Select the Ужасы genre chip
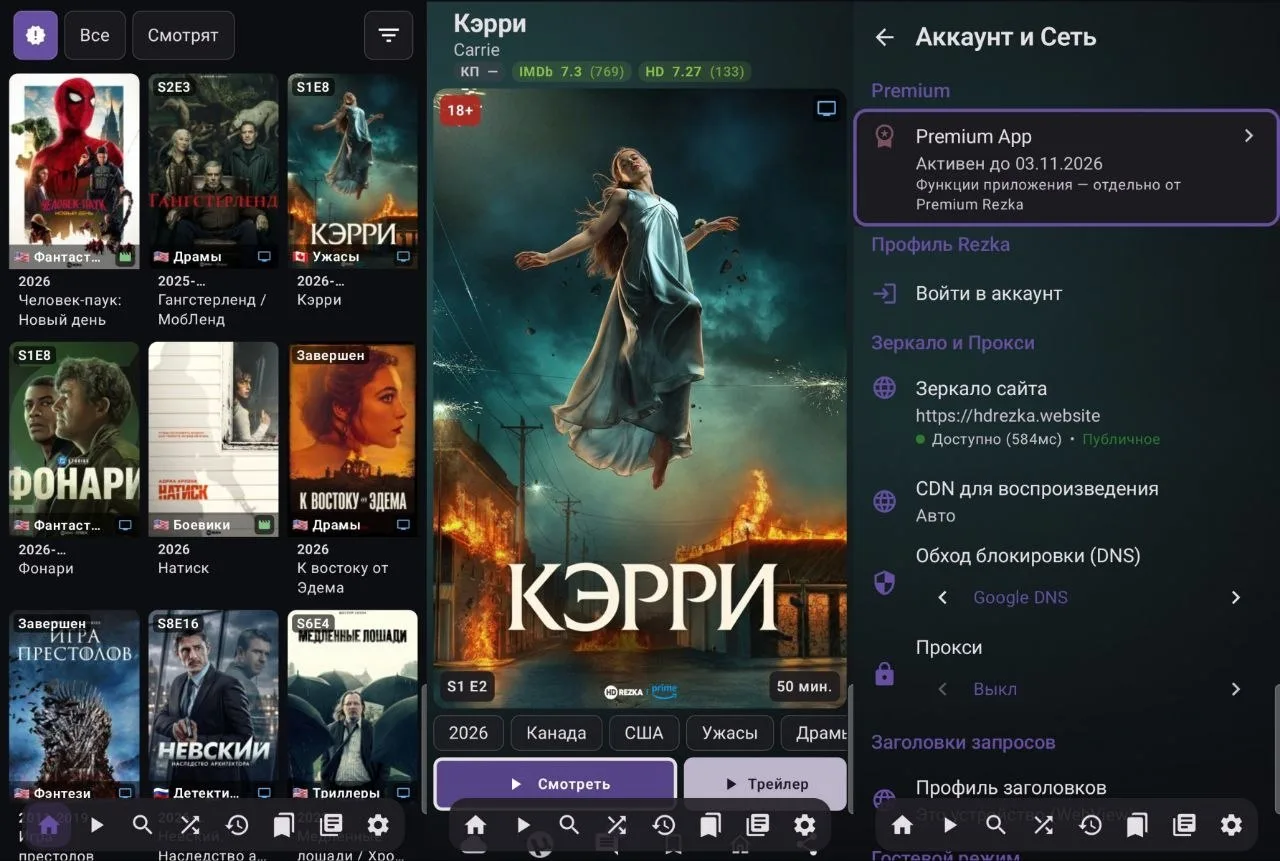Image resolution: width=1280 pixels, height=861 pixels. coord(730,733)
